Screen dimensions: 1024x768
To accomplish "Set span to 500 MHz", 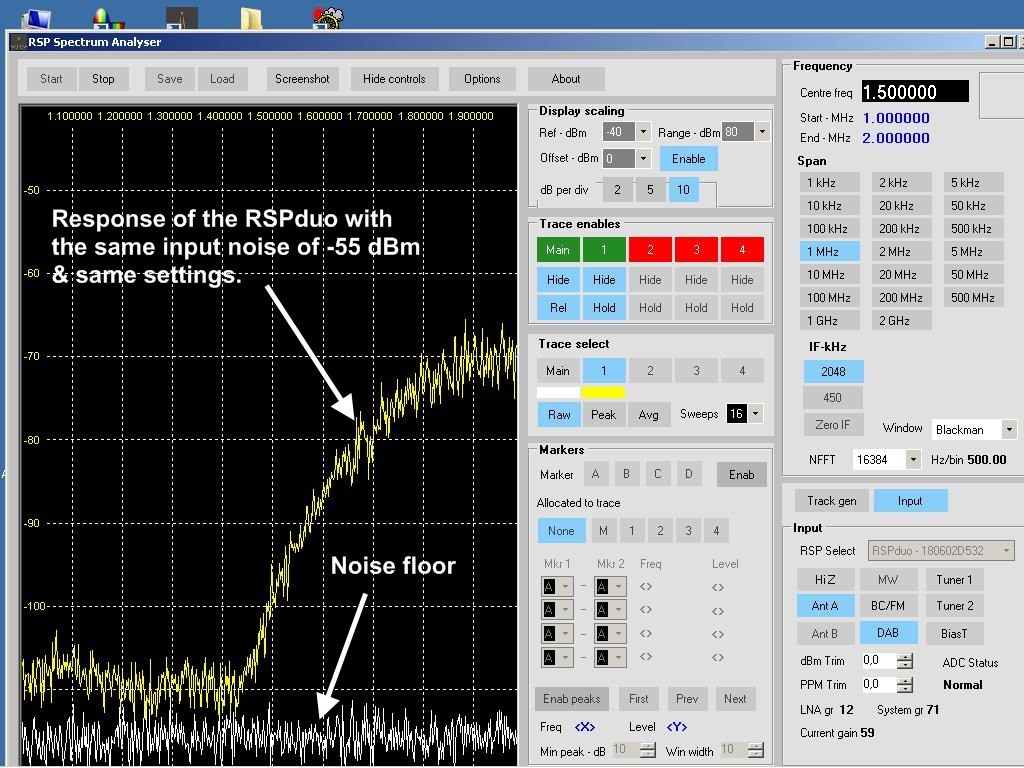I will [973, 298].
